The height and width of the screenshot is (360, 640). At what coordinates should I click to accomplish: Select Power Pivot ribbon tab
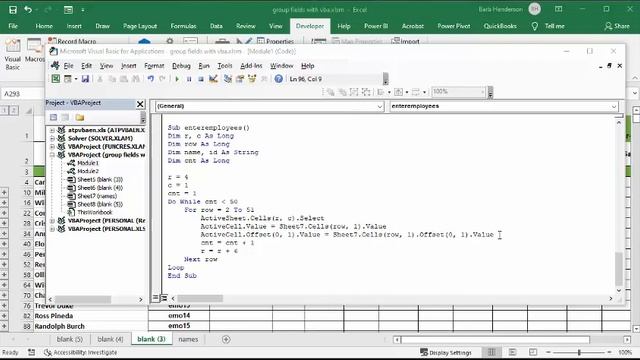(x=453, y=26)
